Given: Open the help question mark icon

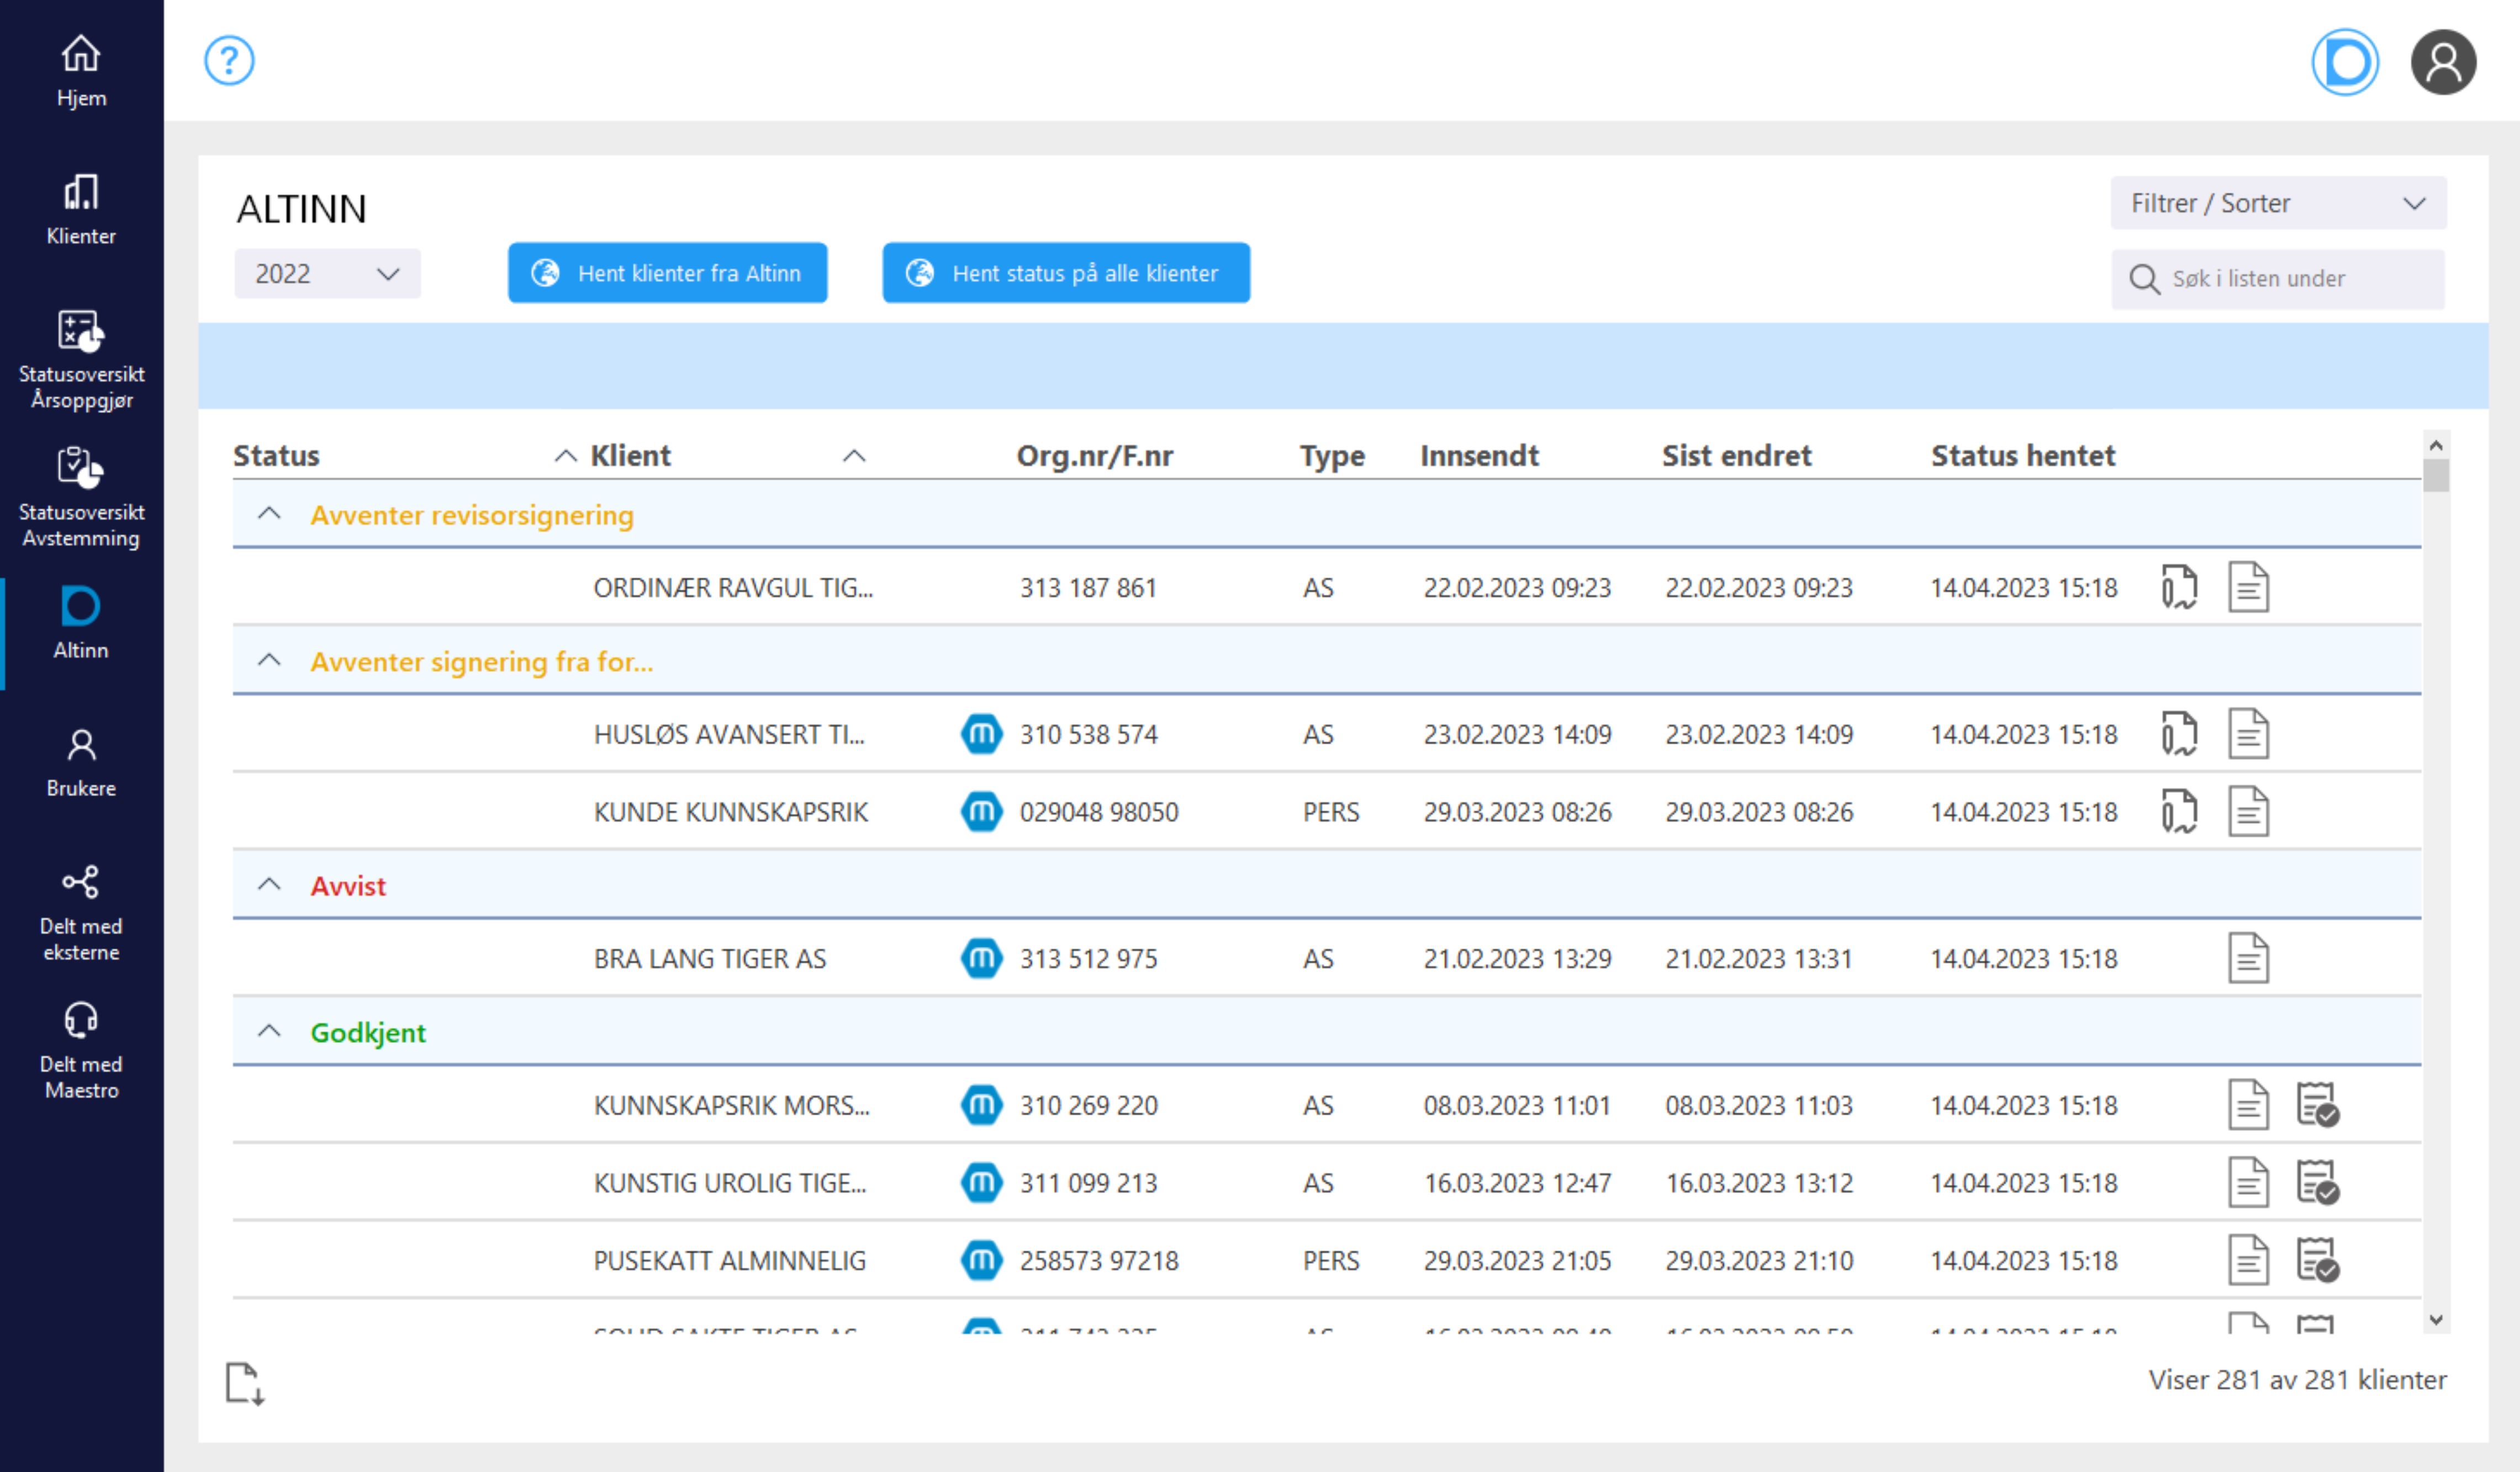Looking at the screenshot, I should coord(229,61).
